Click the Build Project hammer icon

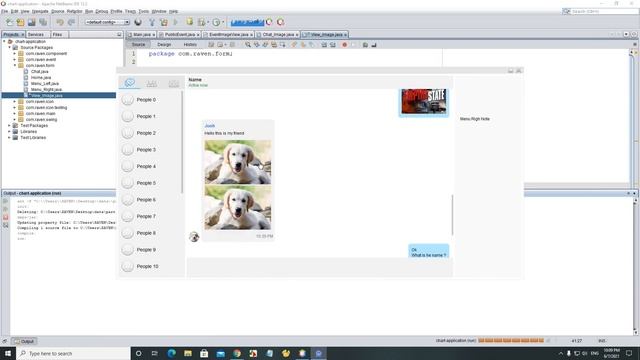[152, 22]
